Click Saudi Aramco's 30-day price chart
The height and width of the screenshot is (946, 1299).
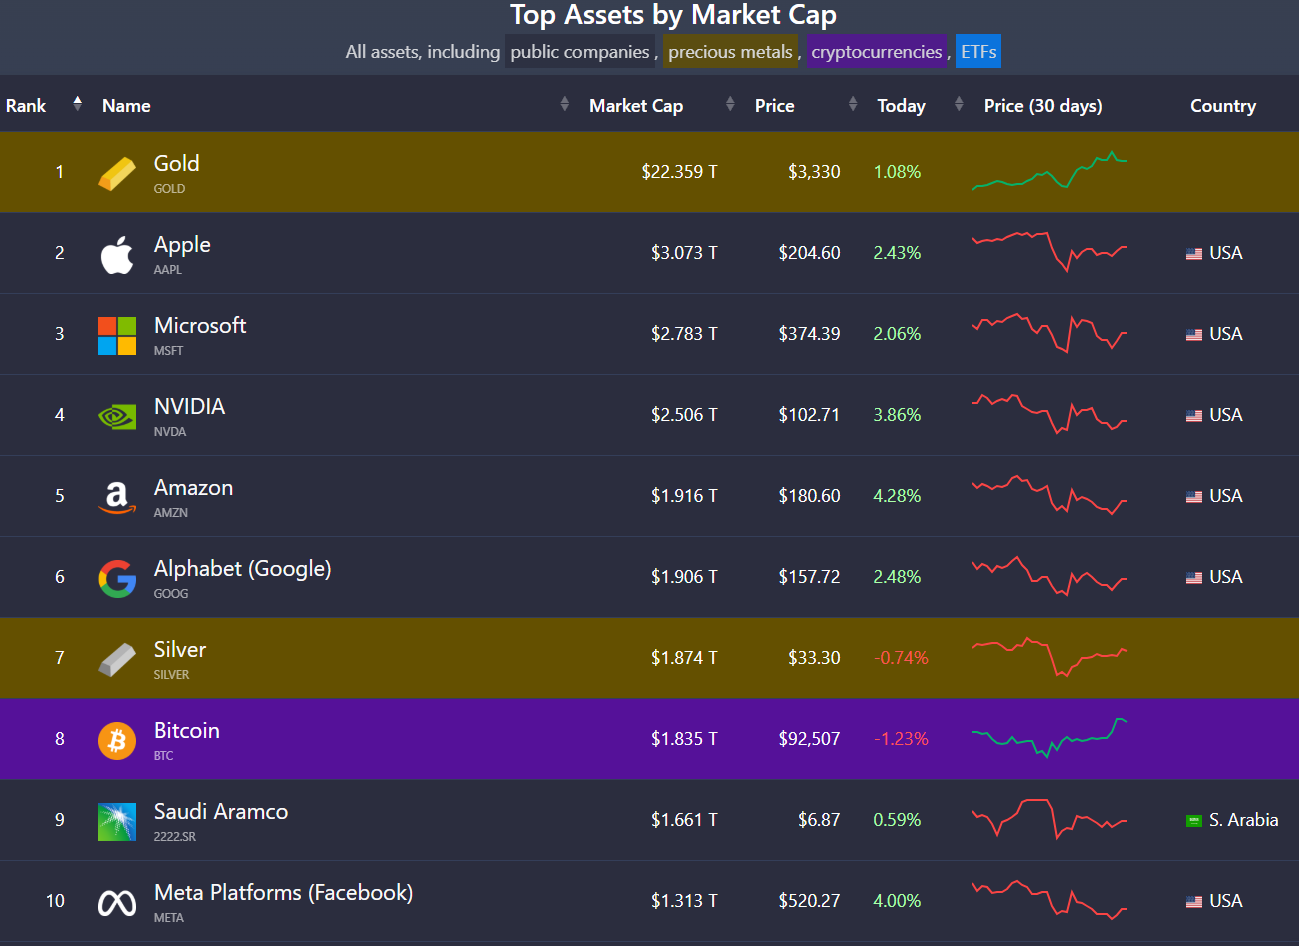tap(1049, 819)
